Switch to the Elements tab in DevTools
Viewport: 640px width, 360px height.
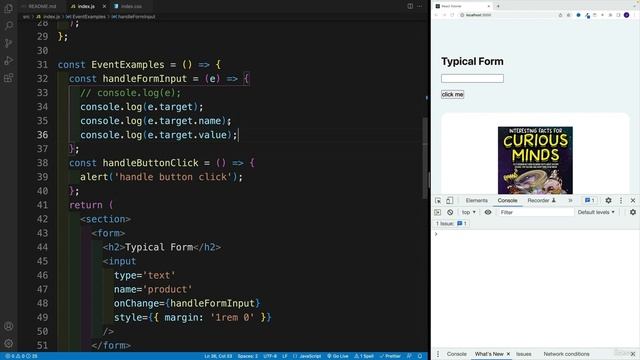click(x=477, y=200)
